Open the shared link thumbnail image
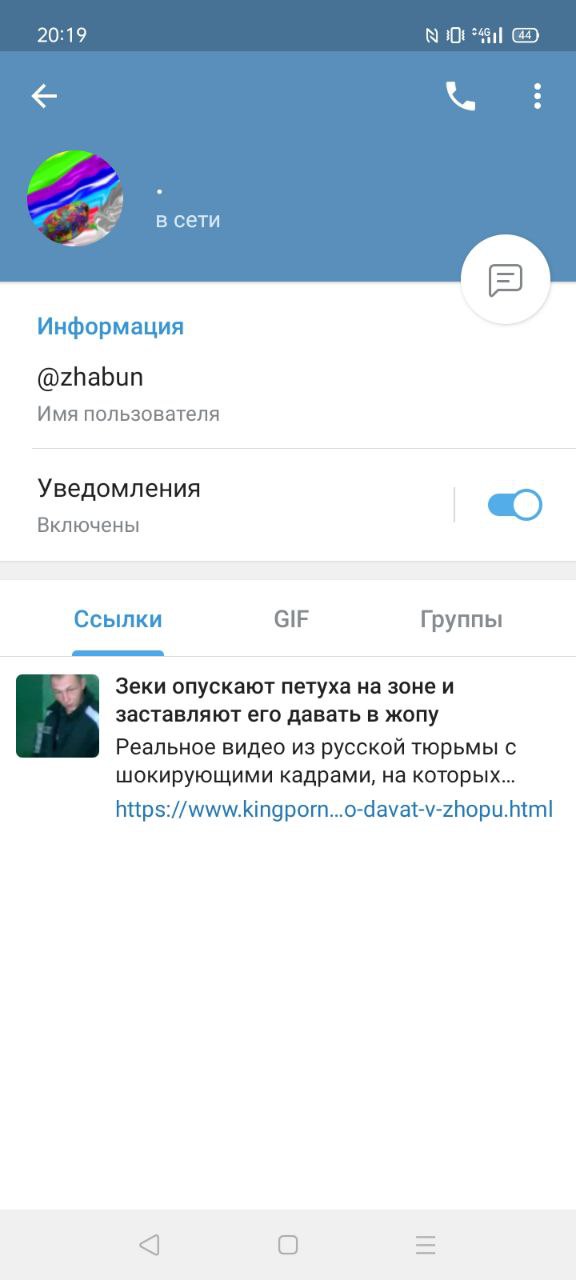This screenshot has height=1280, width=576. coord(58,716)
